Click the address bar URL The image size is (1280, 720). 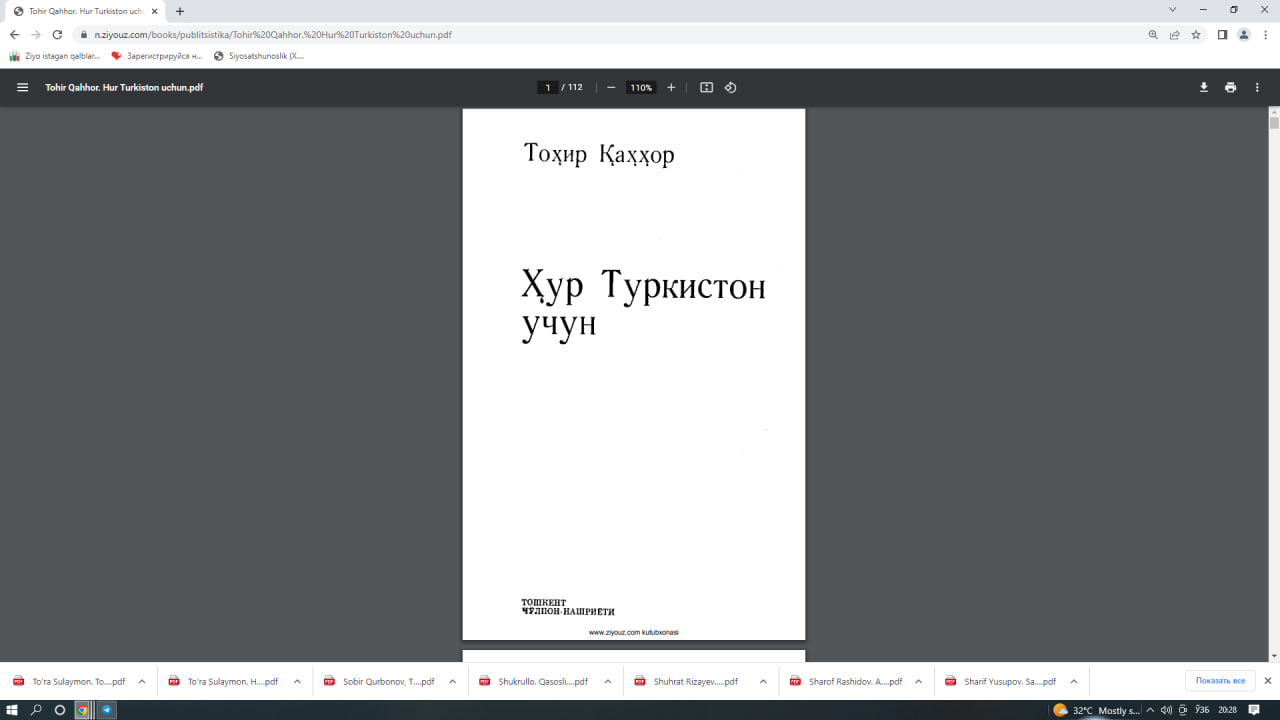click(x=273, y=34)
